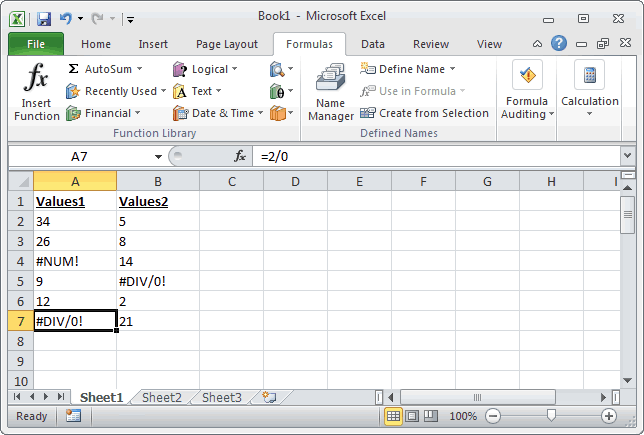Go to last sheet navigation arrow
The width and height of the screenshot is (644, 435).
click(x=61, y=396)
